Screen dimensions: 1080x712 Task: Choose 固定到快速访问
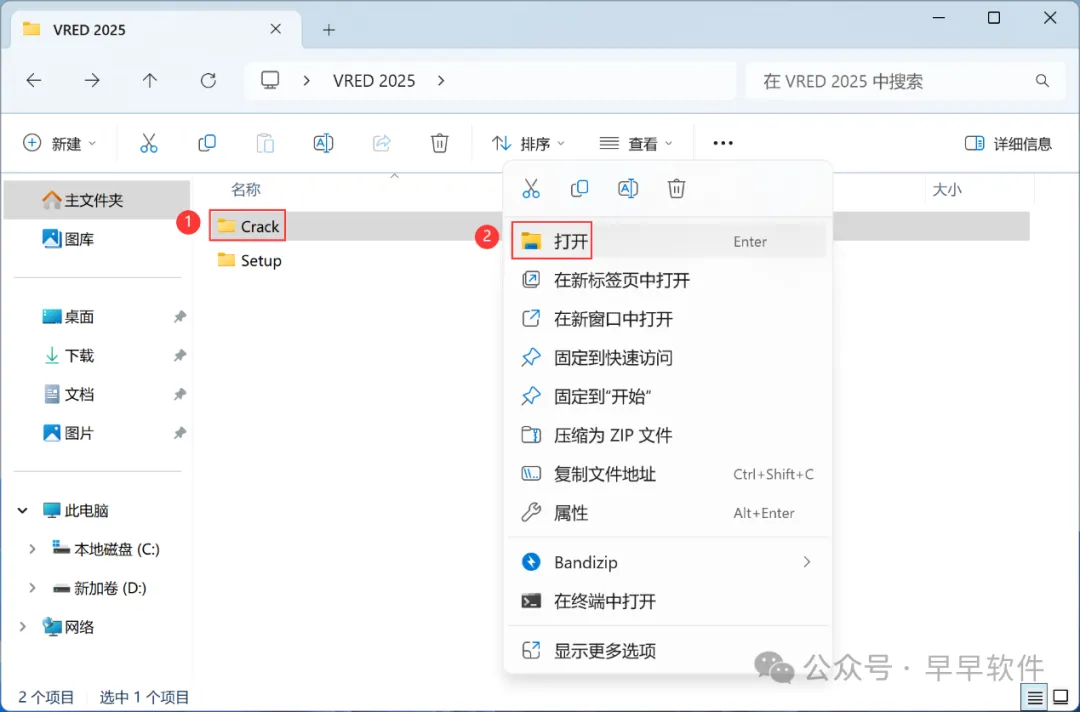pos(668,357)
